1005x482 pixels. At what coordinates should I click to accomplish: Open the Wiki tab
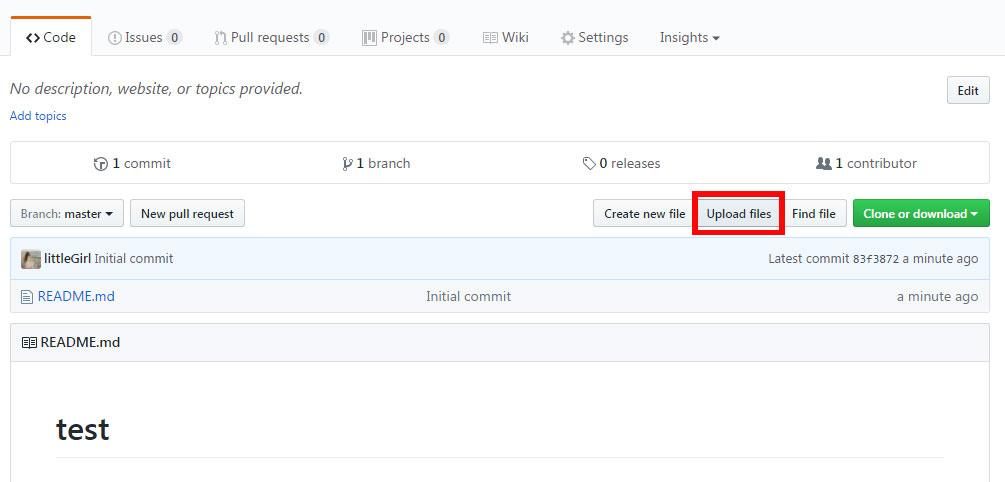506,37
